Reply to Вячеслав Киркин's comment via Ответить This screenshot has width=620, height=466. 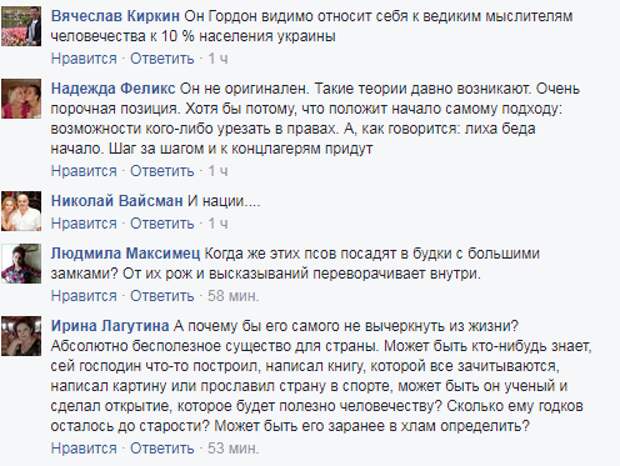click(x=162, y=58)
